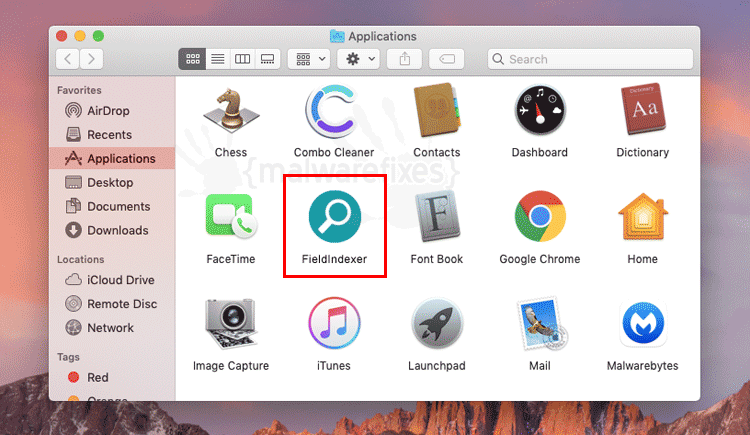Select the Red tag

tap(112, 378)
